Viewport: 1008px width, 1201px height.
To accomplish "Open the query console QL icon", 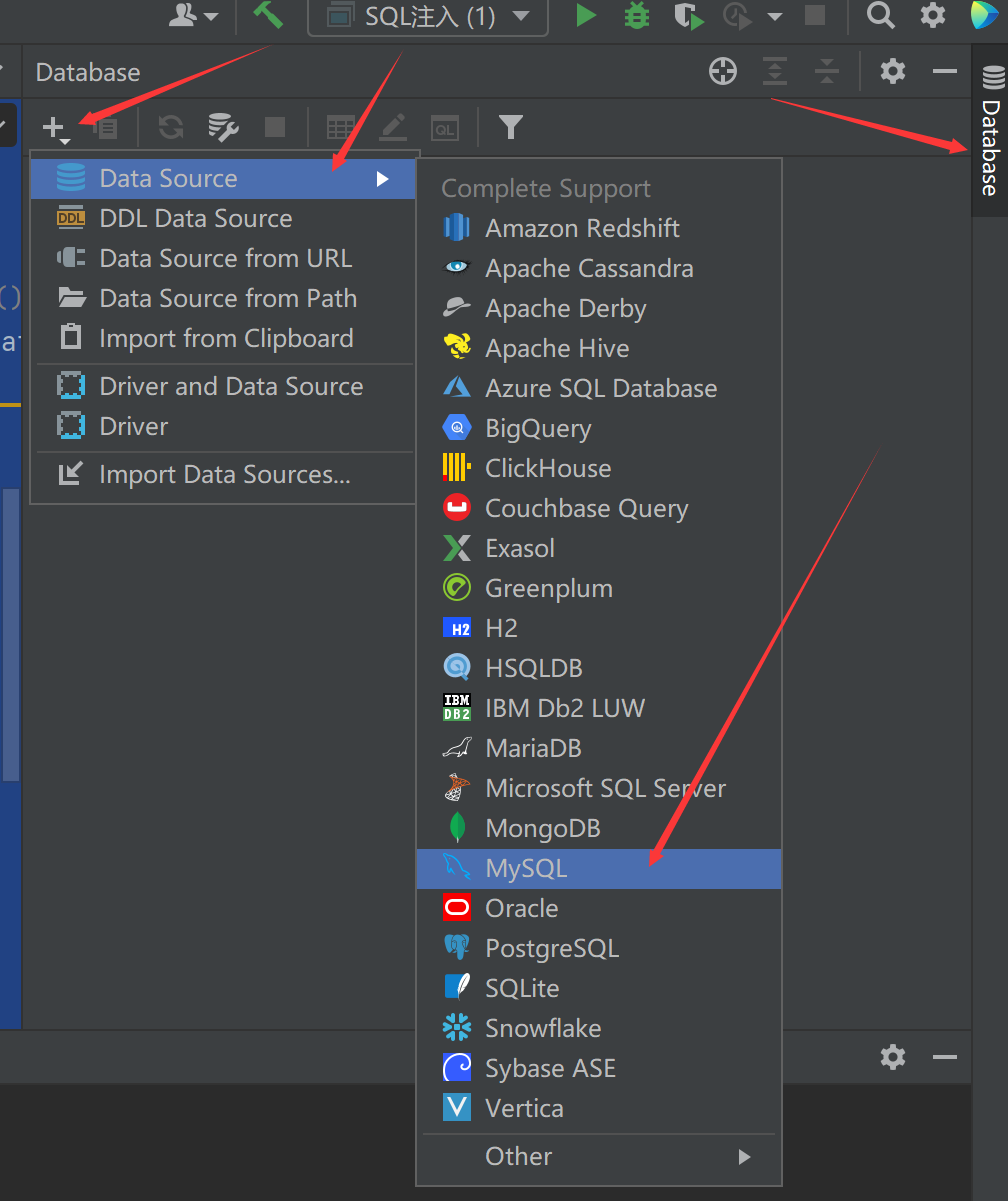I will tap(444, 128).
